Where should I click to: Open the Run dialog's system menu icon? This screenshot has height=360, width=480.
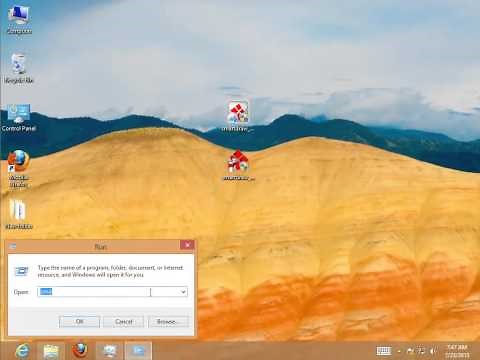tap(13, 246)
